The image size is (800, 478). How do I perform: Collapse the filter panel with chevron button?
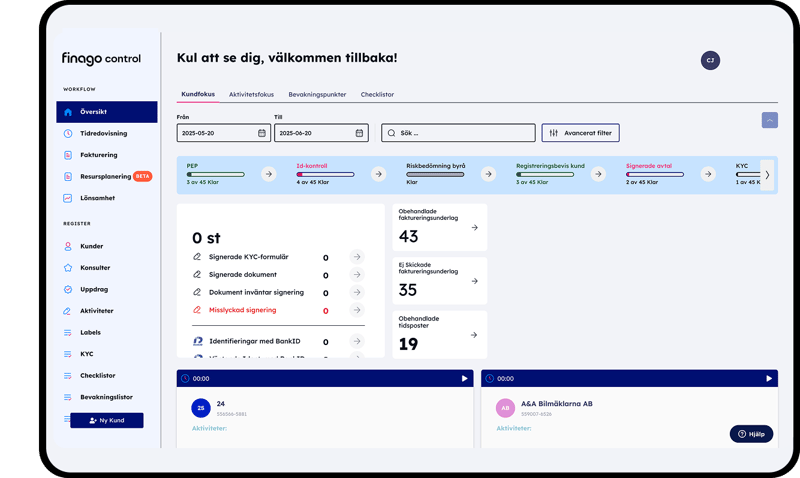(x=769, y=120)
